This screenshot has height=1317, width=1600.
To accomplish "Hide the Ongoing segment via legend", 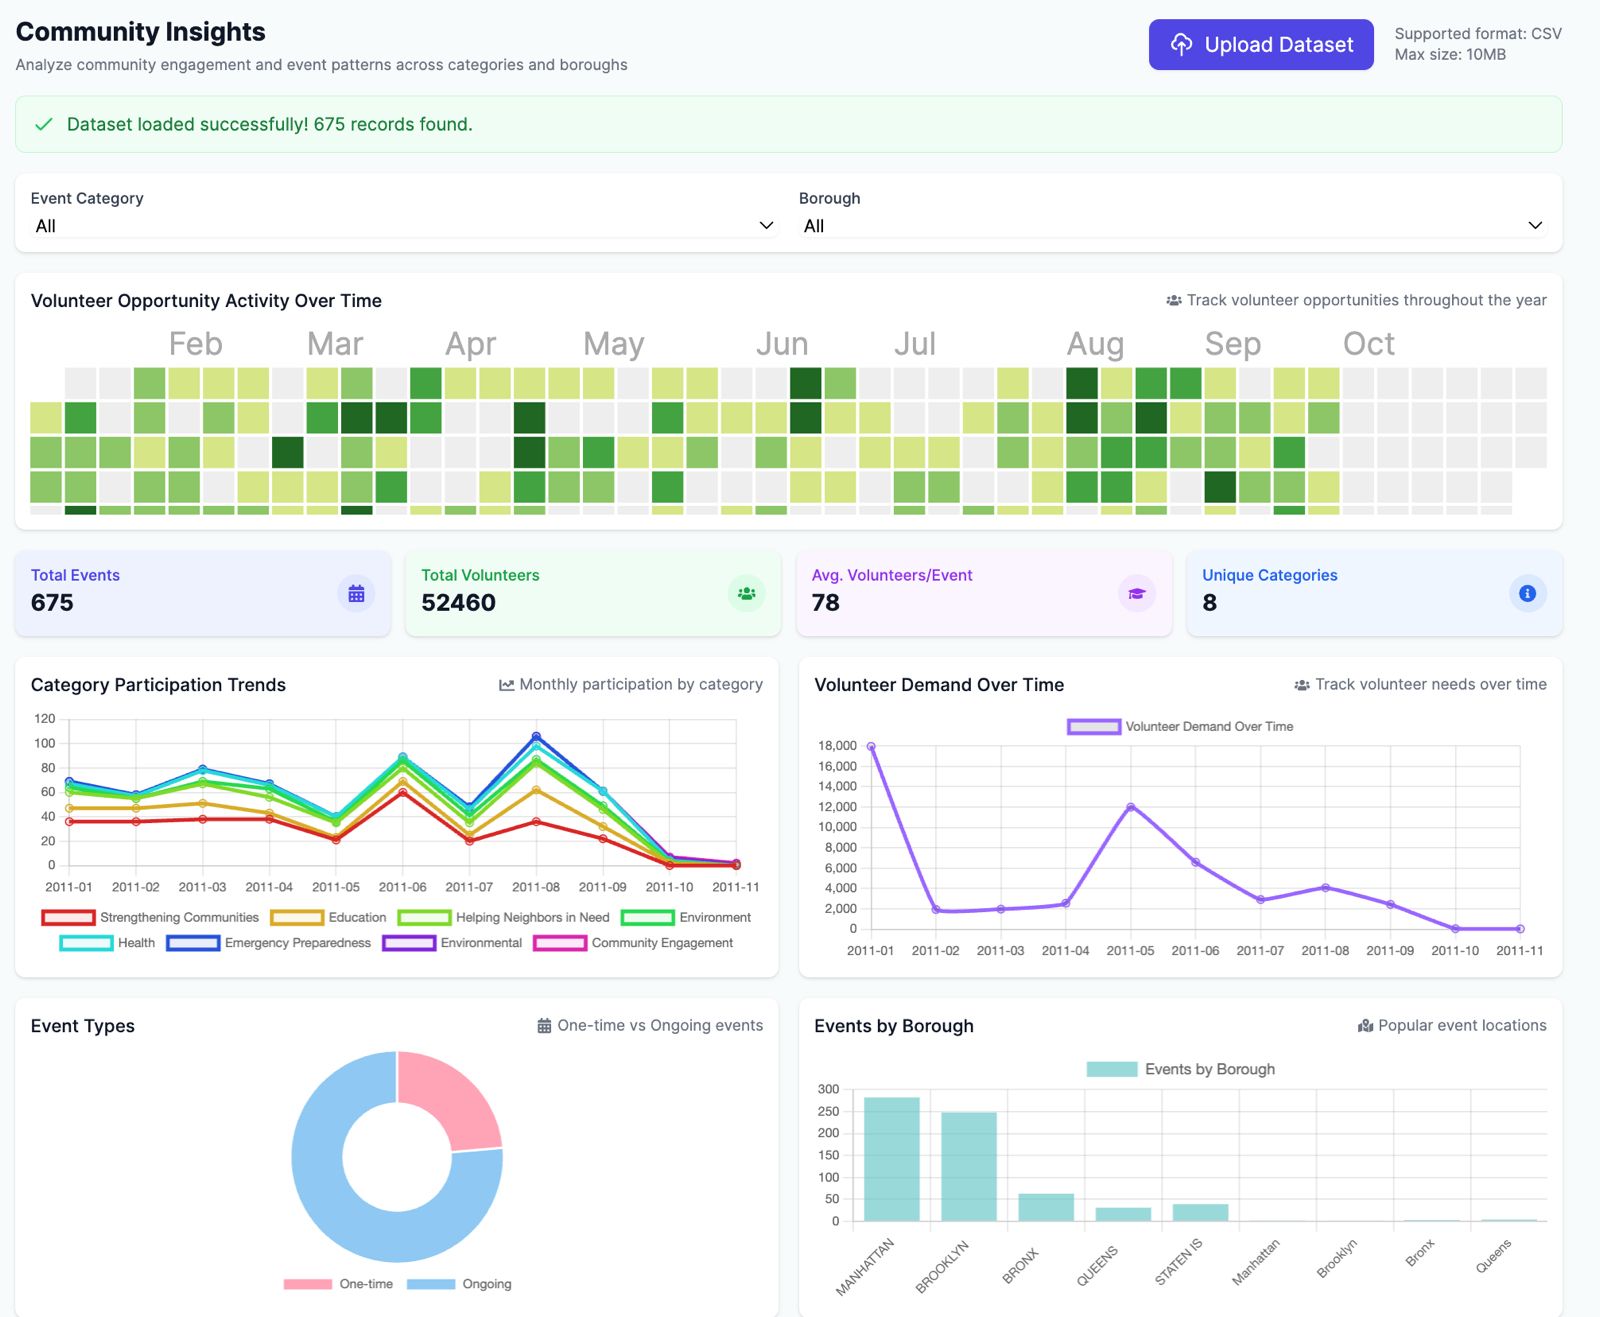I will (459, 1284).
